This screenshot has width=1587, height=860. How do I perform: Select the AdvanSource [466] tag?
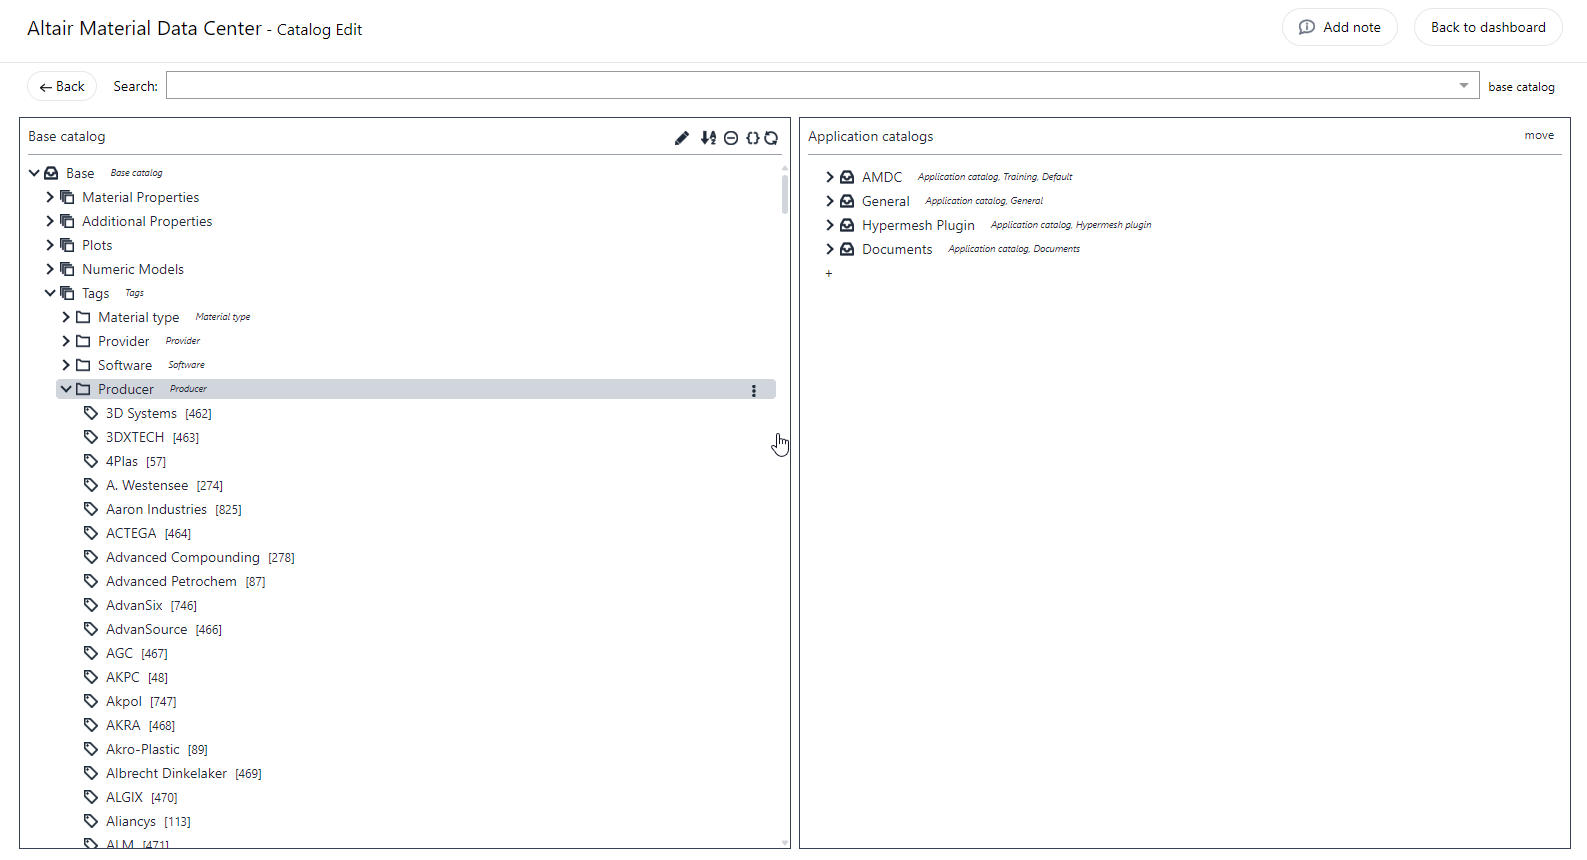164,629
